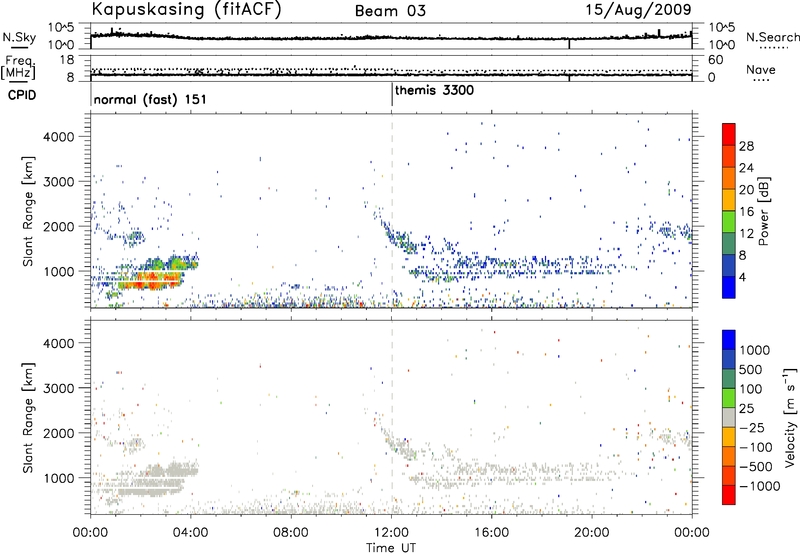
Task: Click the '08:00' time axis tick label
Action: [x=291, y=533]
